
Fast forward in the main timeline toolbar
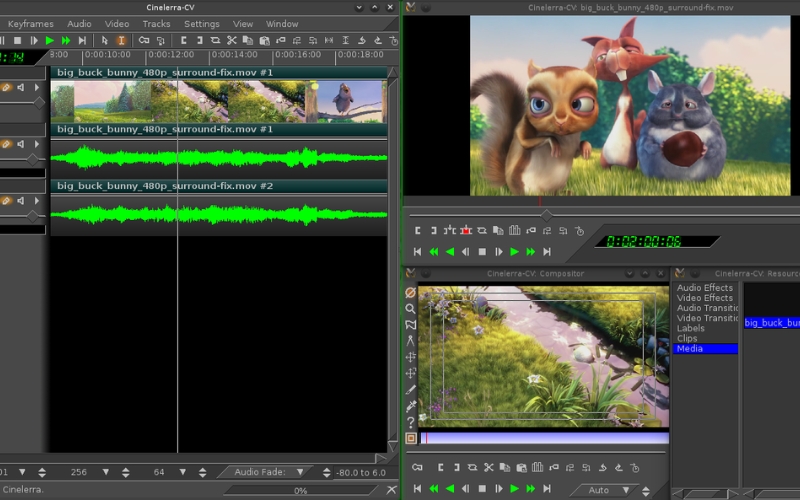tap(66, 40)
